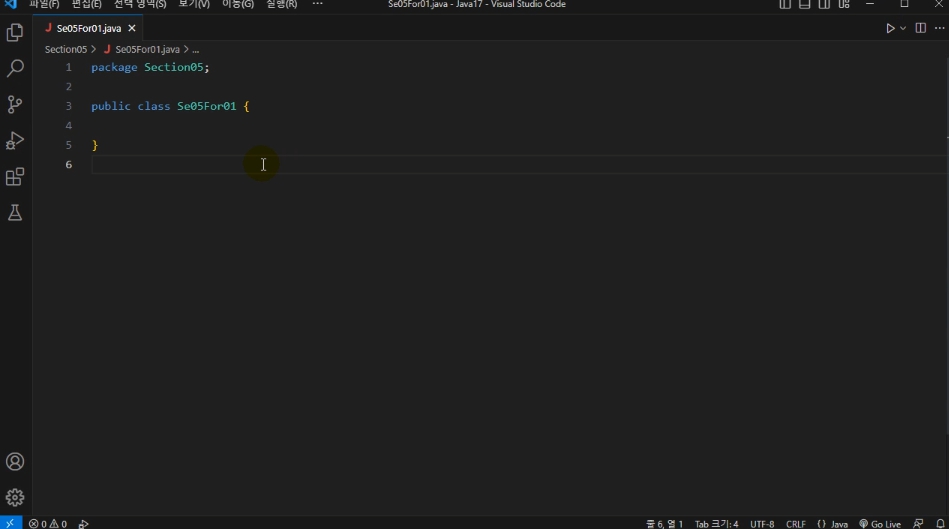Open the Accounts icon in activity bar
This screenshot has height=529, width=949.
(15, 462)
